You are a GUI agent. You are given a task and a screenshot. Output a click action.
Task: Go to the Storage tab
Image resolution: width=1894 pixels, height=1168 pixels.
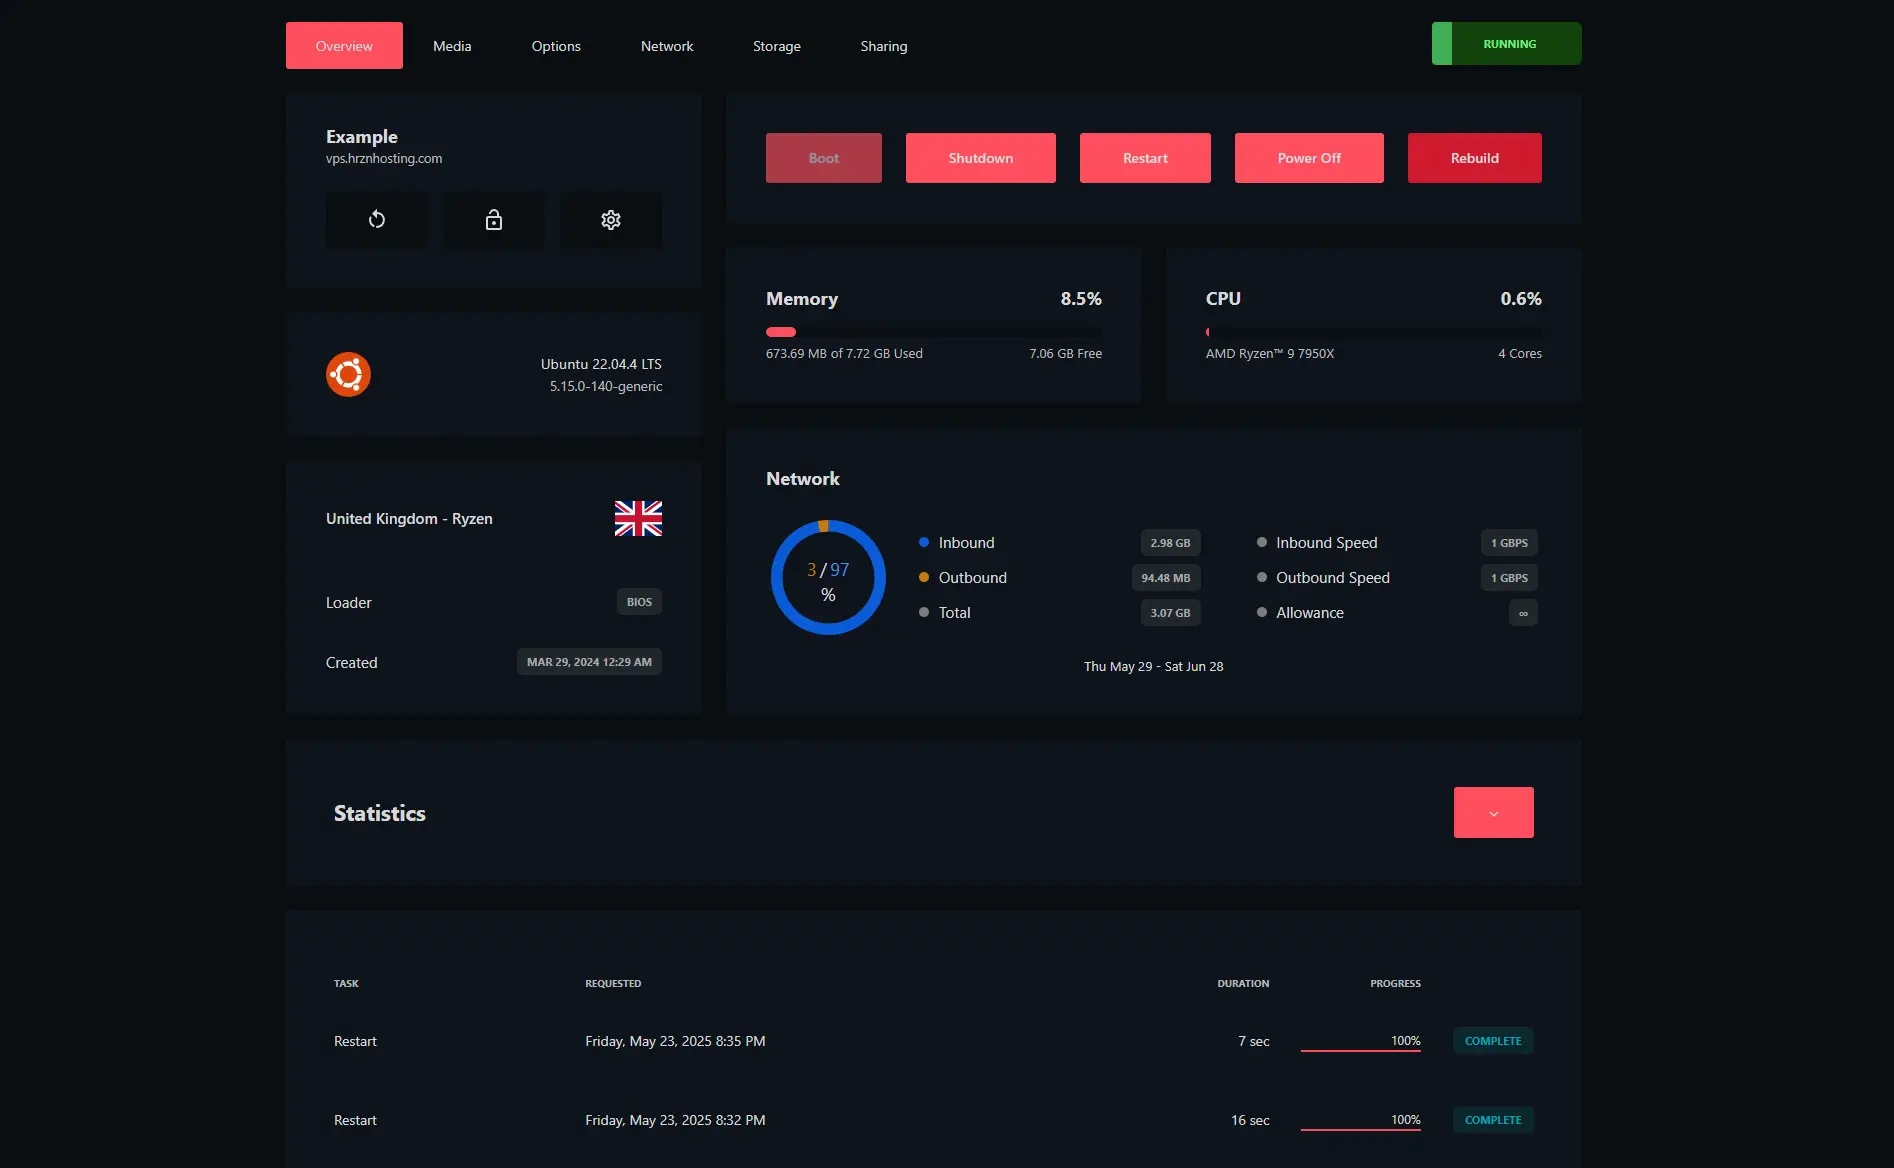(776, 46)
